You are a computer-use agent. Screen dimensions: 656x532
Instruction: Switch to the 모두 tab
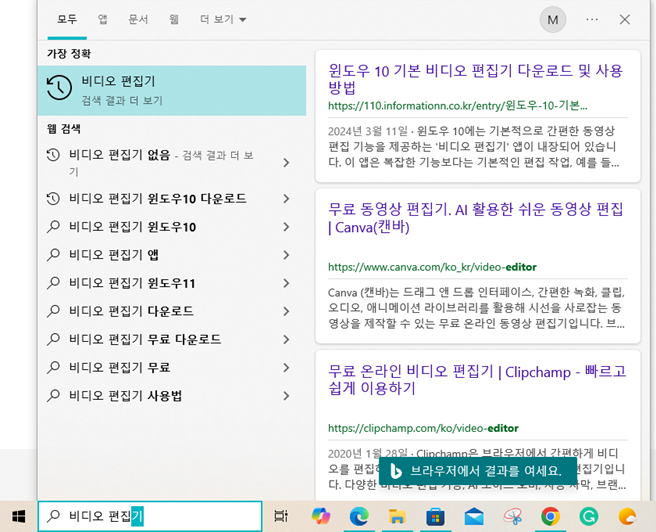click(x=67, y=19)
